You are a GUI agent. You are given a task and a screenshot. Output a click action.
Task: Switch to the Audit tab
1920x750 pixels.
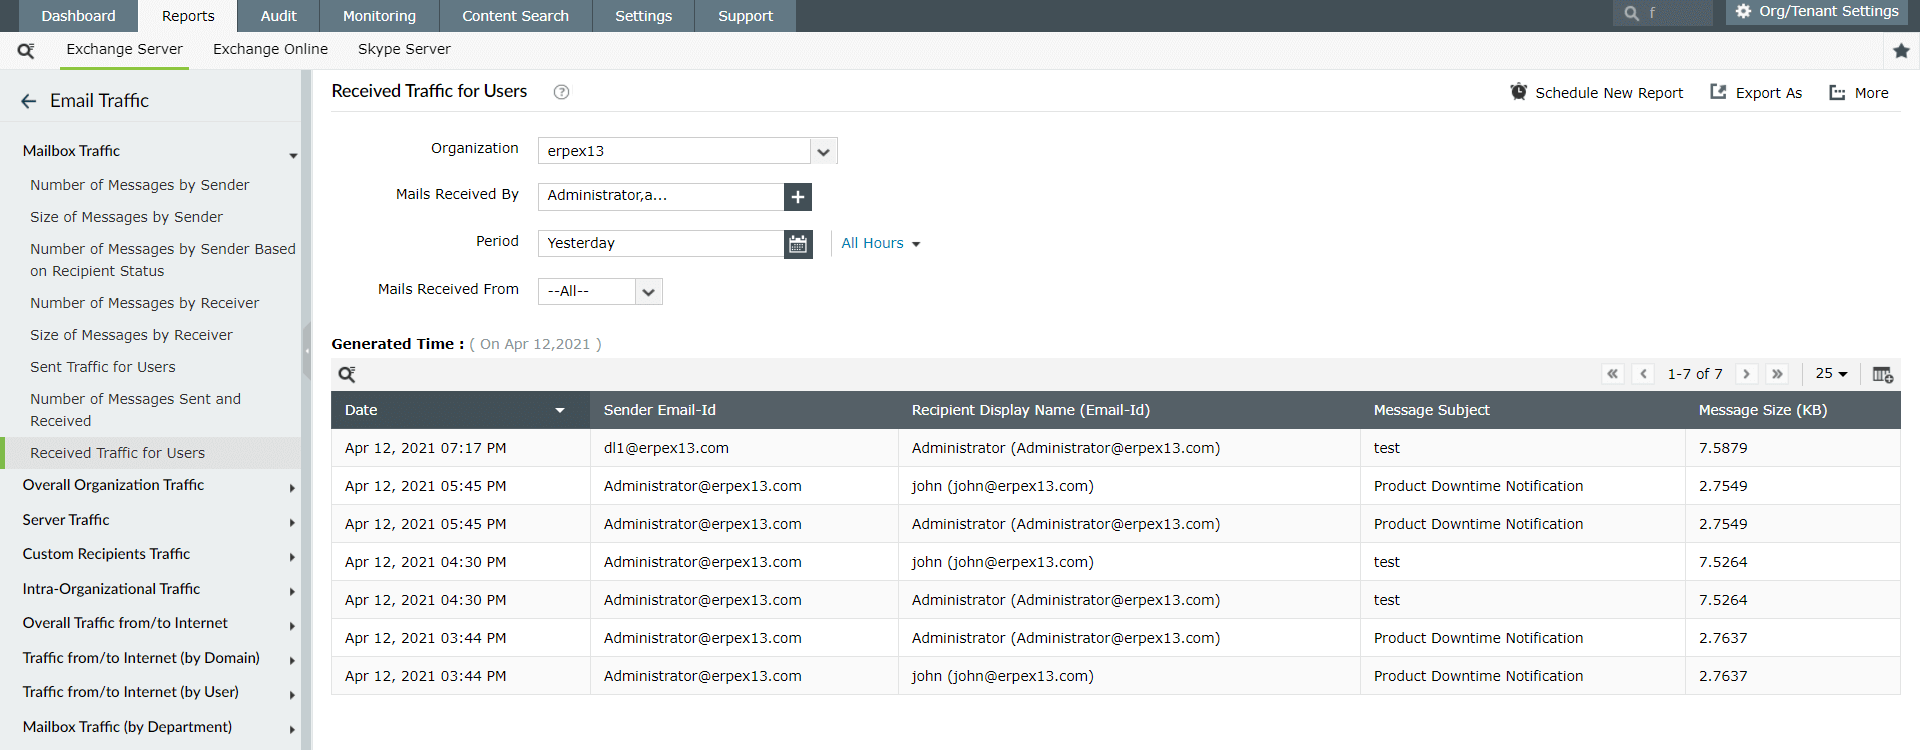coord(278,16)
